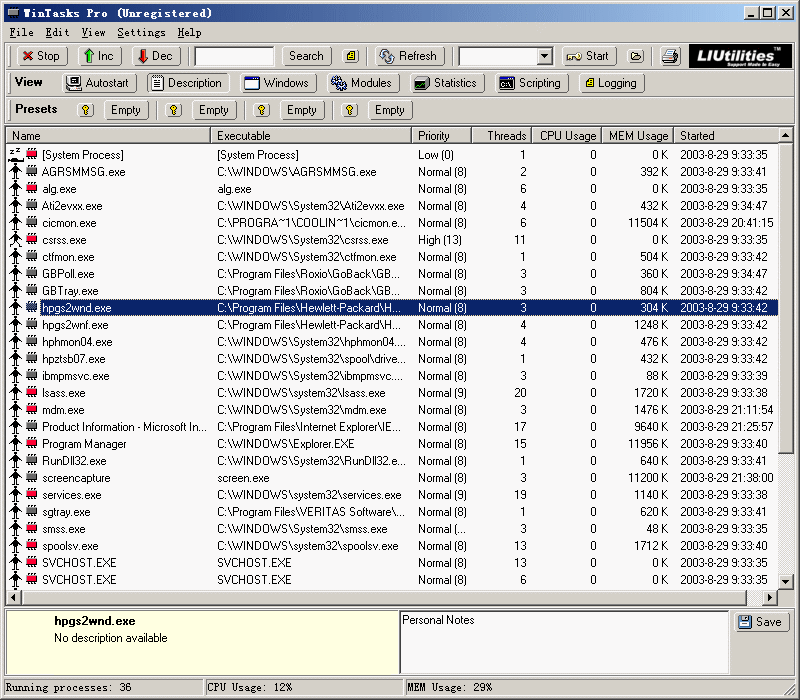The width and height of the screenshot is (800, 700).
Task: Click the yellow notes icon beside Search
Action: 351,56
